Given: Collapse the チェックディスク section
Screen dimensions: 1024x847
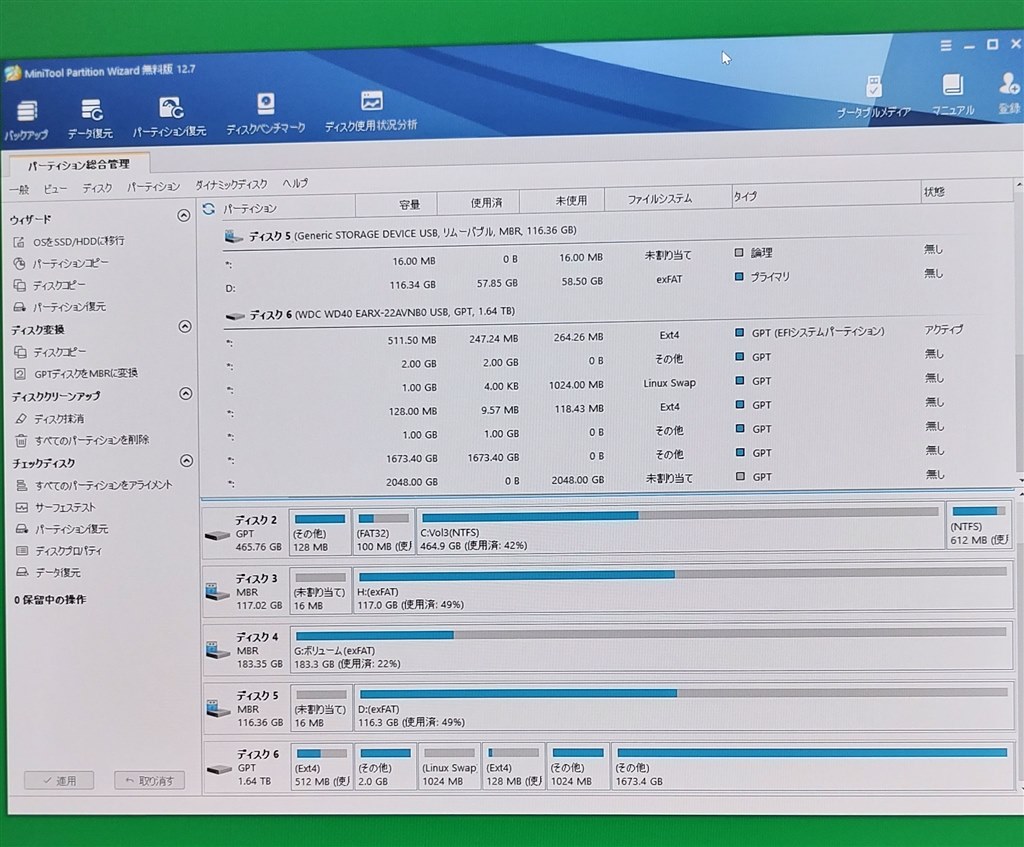Looking at the screenshot, I should pos(186,461).
